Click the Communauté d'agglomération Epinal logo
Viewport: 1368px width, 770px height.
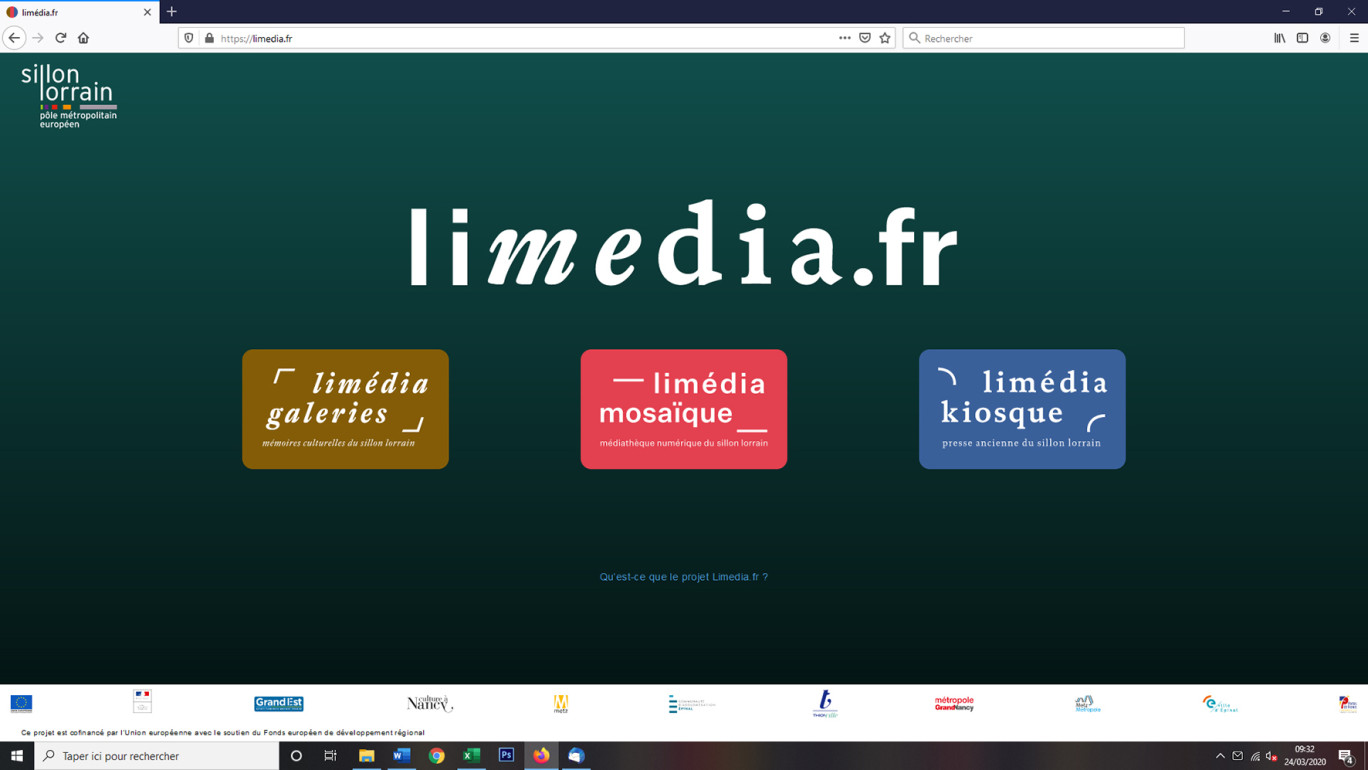pos(692,704)
